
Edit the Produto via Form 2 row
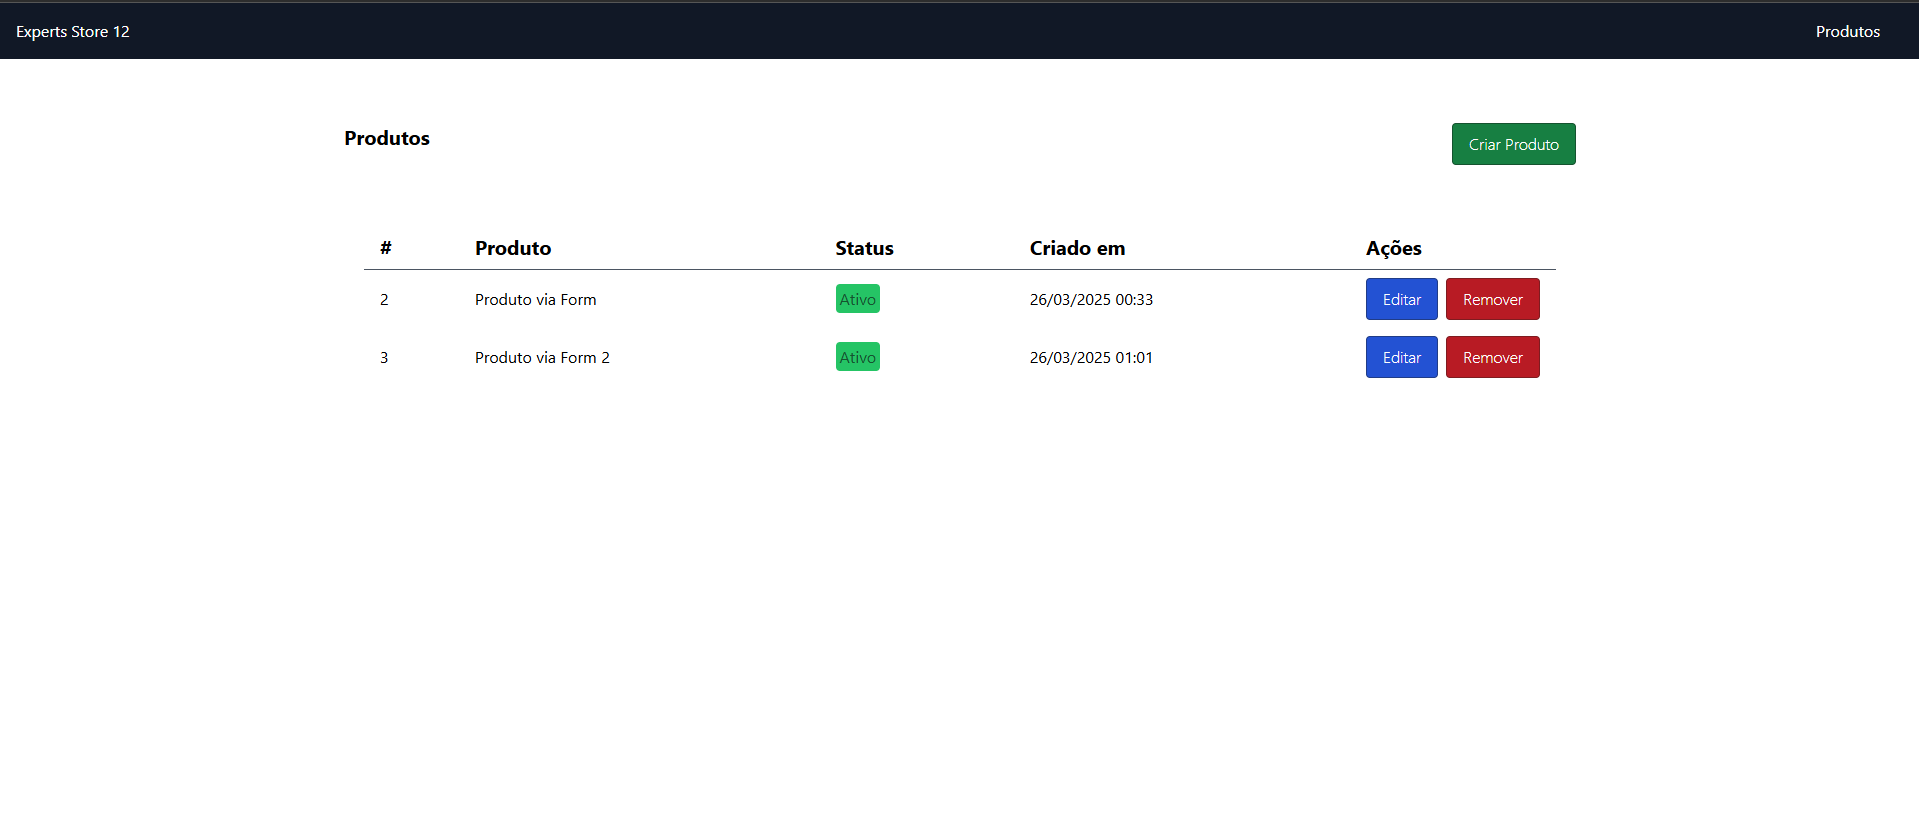1401,357
